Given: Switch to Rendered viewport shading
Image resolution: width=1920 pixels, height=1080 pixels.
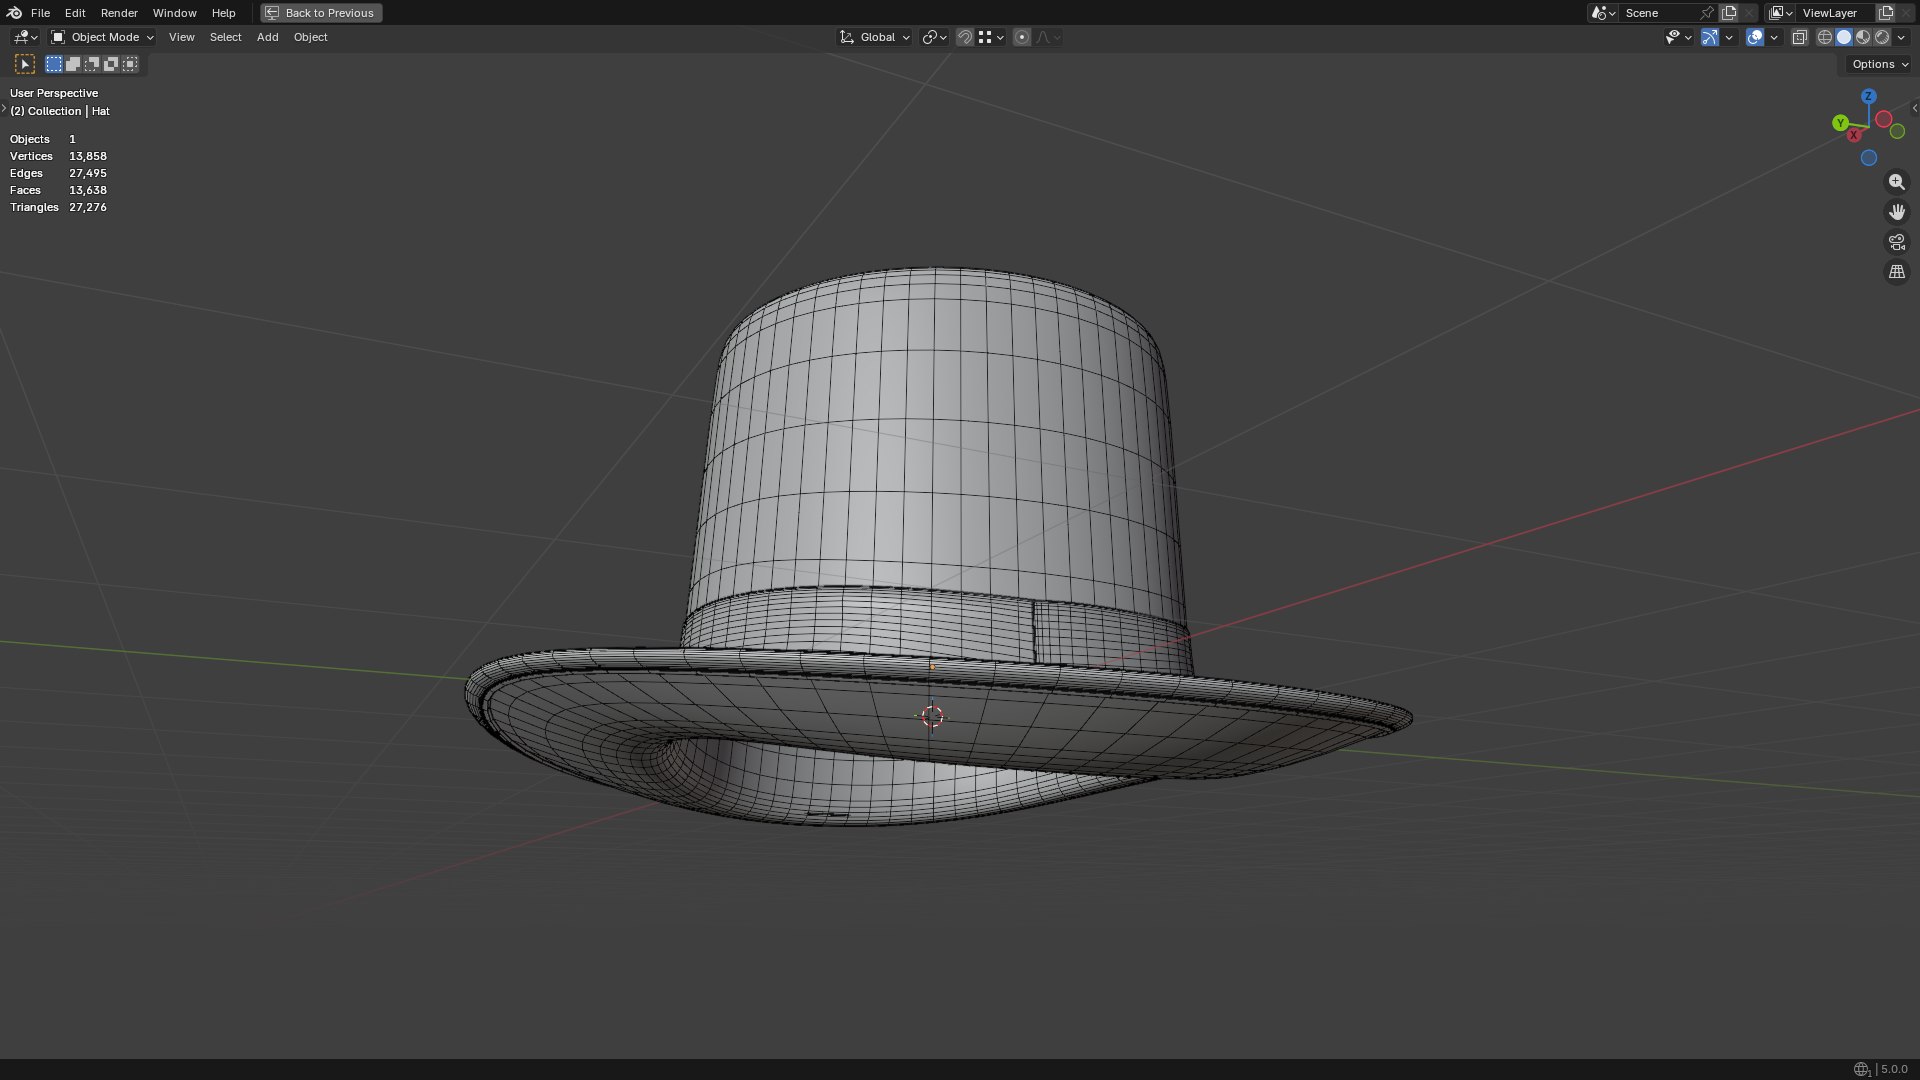Looking at the screenshot, I should click(1882, 37).
